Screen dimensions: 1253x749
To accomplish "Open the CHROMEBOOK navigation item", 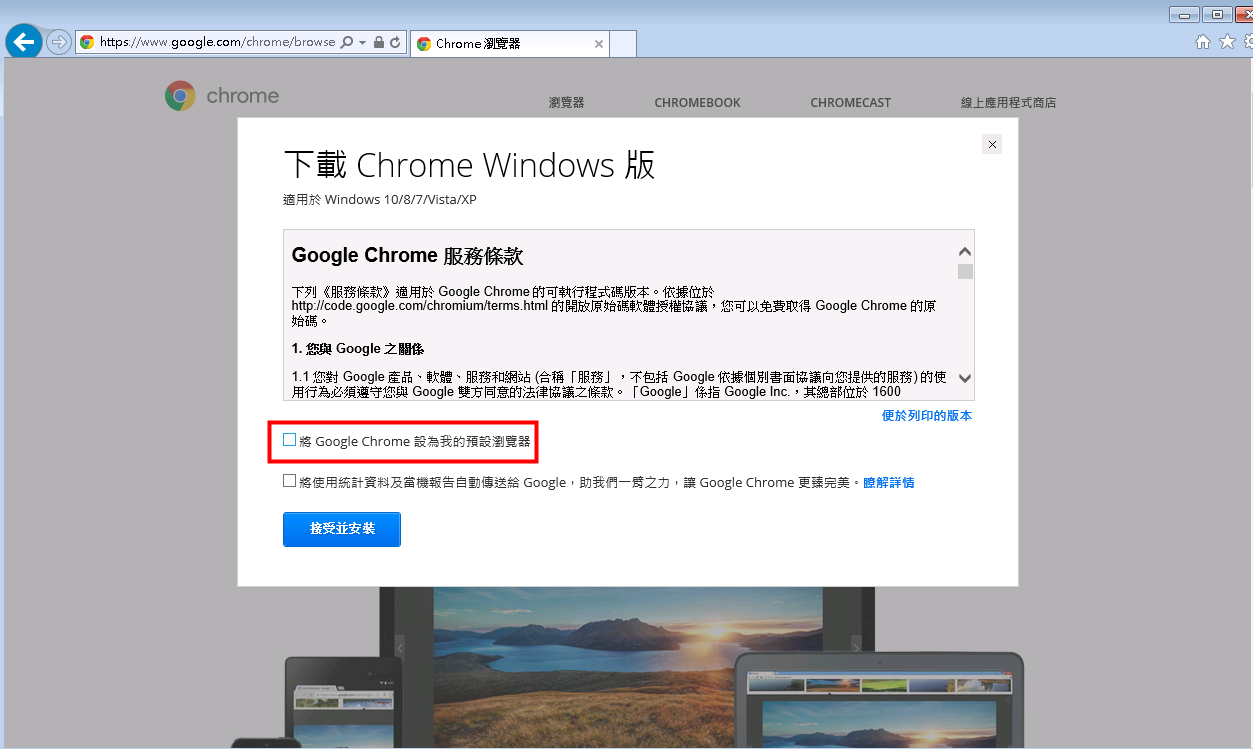I will coord(697,103).
